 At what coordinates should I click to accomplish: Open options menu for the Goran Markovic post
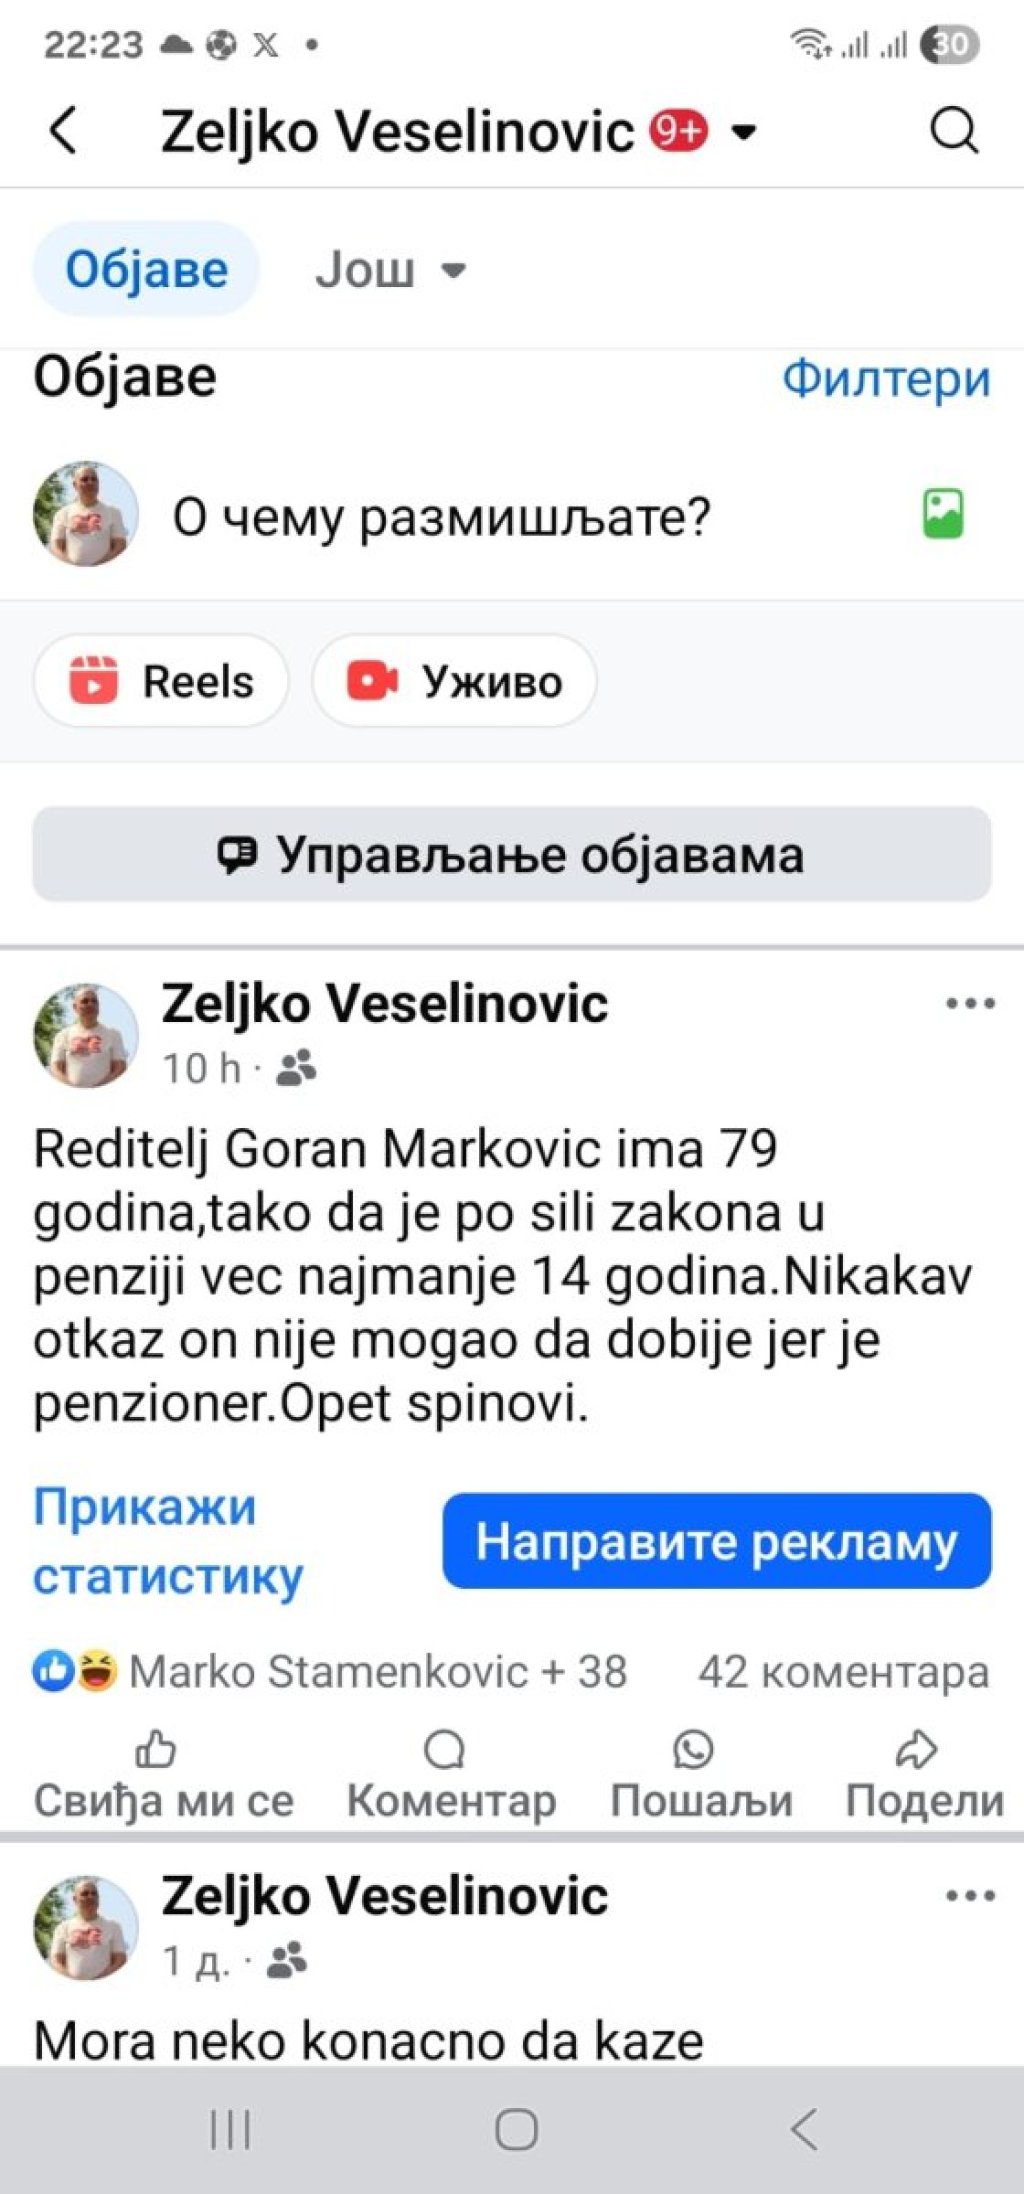[970, 1003]
